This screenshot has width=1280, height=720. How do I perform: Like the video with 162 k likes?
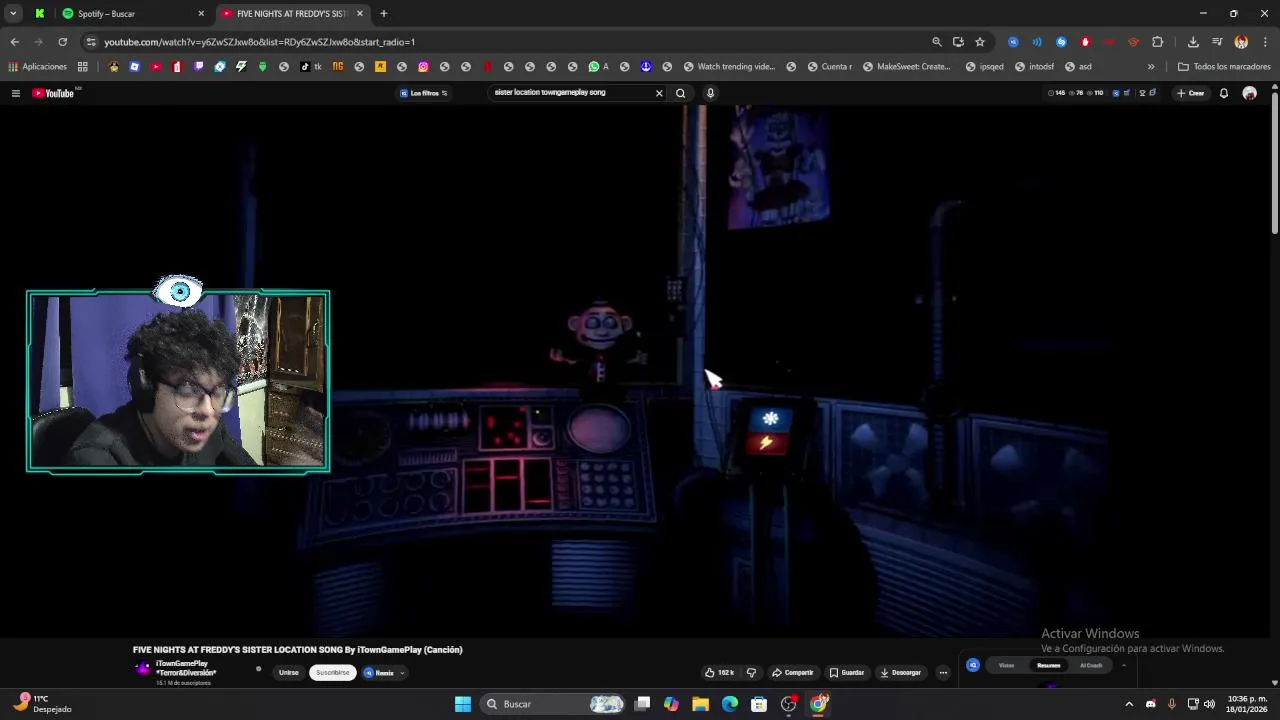point(719,673)
